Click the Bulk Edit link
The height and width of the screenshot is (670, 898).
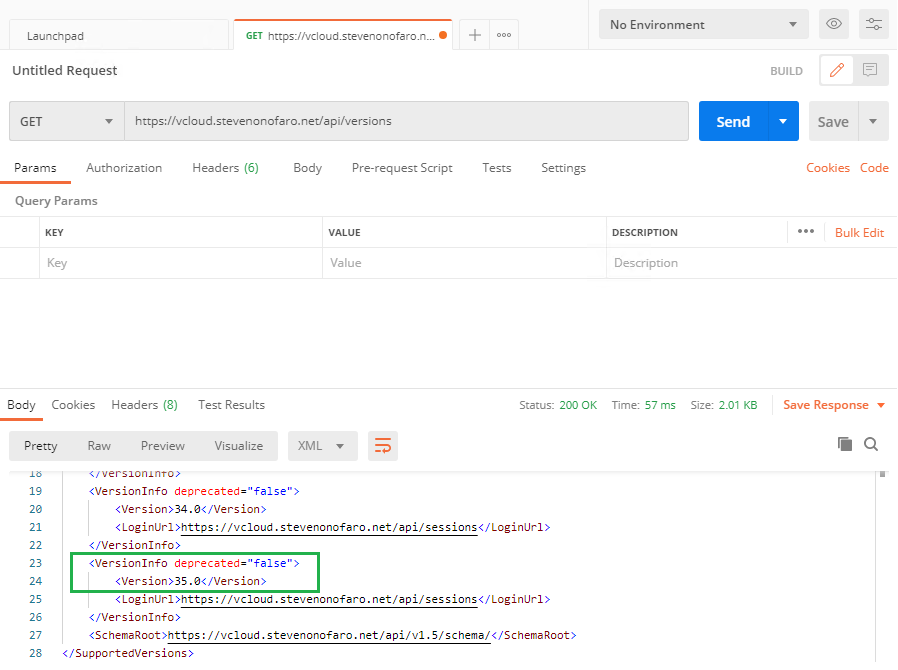859,233
